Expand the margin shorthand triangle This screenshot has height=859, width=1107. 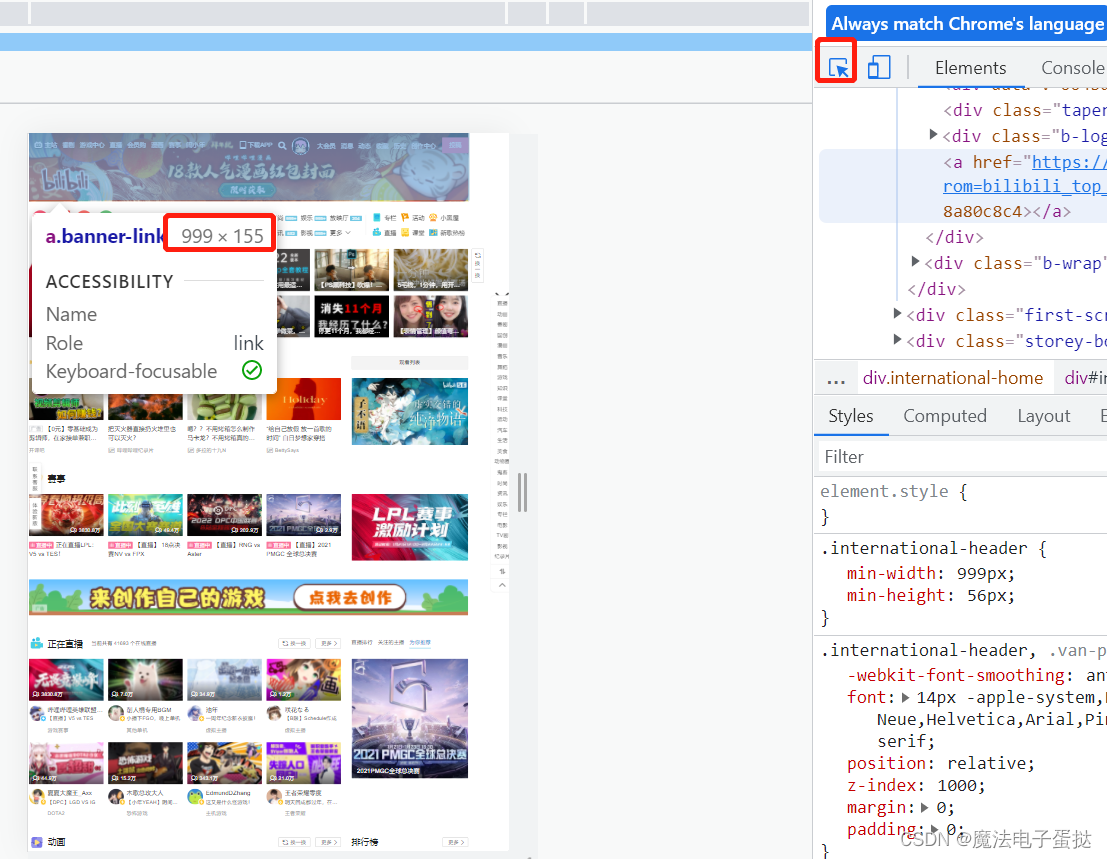click(924, 807)
